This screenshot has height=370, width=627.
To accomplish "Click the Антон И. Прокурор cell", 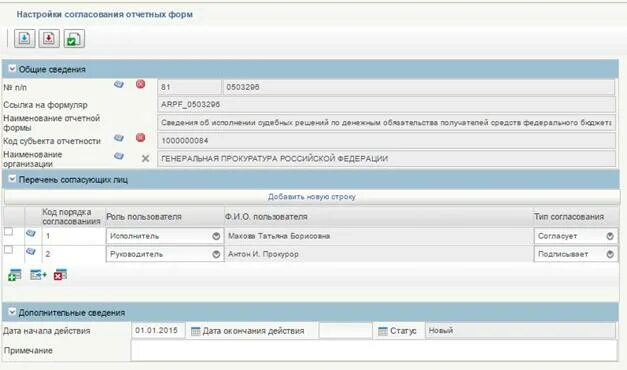I will [378, 254].
